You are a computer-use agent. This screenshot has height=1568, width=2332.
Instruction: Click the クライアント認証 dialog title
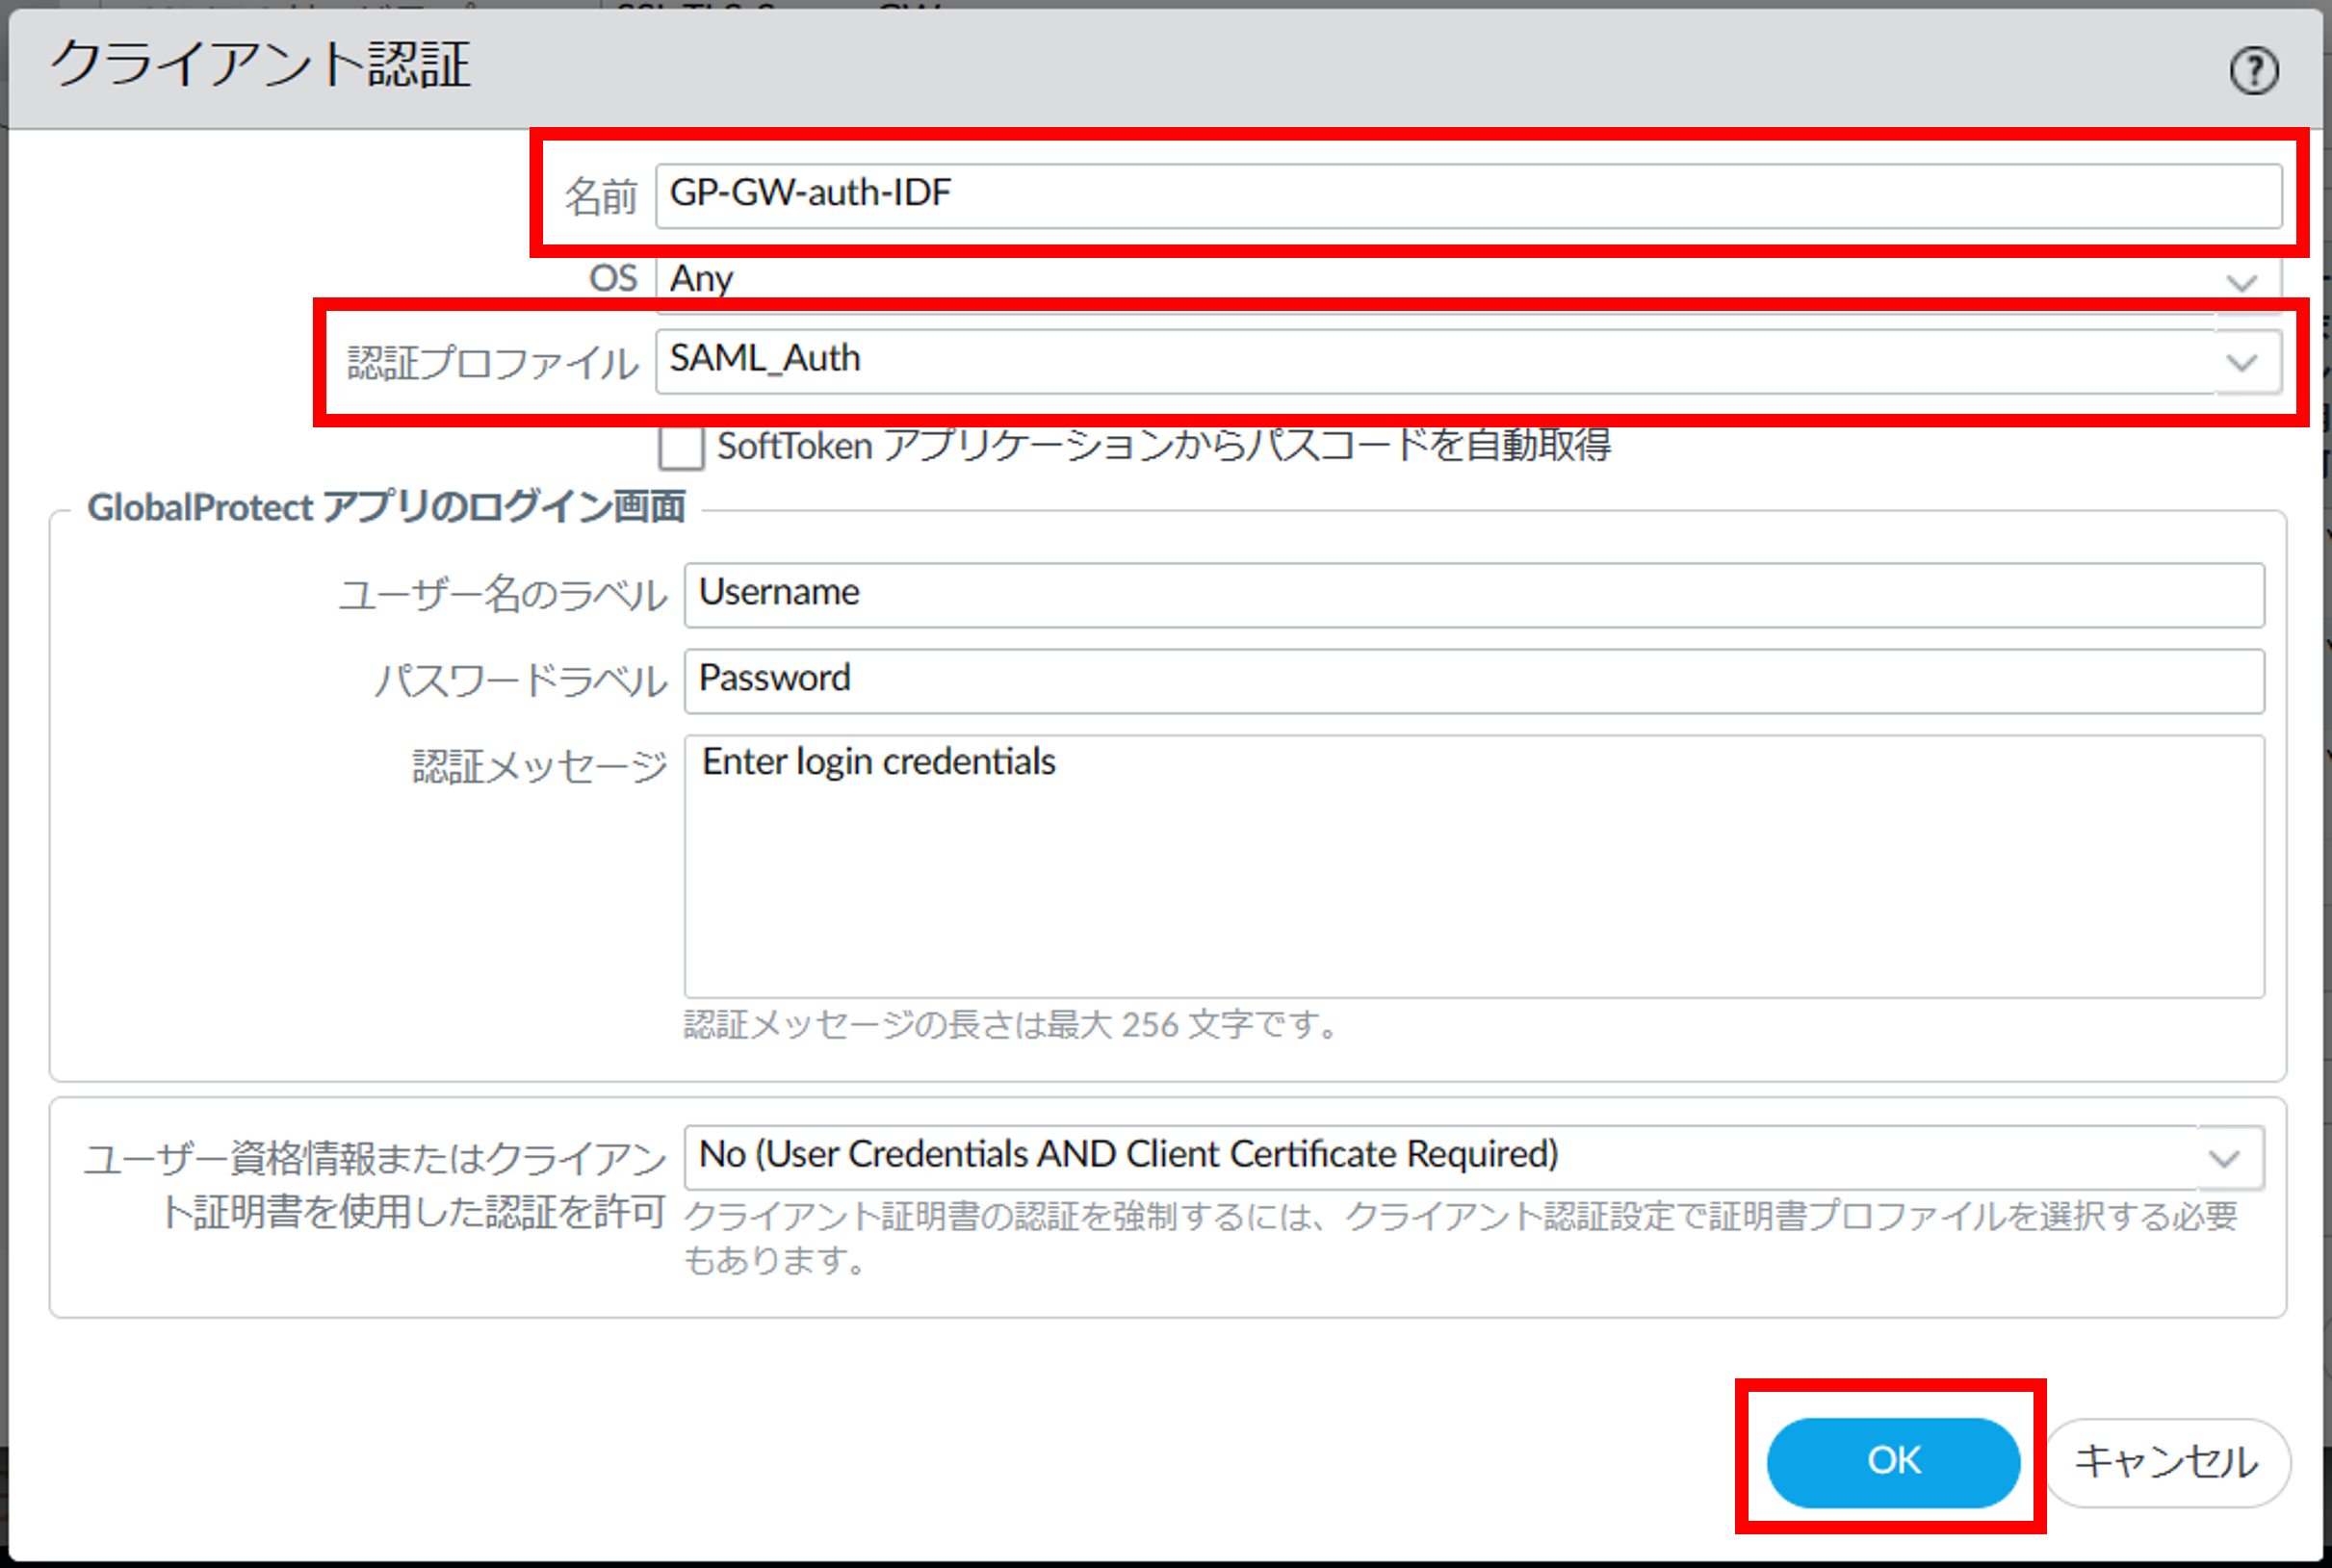pyautogui.click(x=261, y=66)
